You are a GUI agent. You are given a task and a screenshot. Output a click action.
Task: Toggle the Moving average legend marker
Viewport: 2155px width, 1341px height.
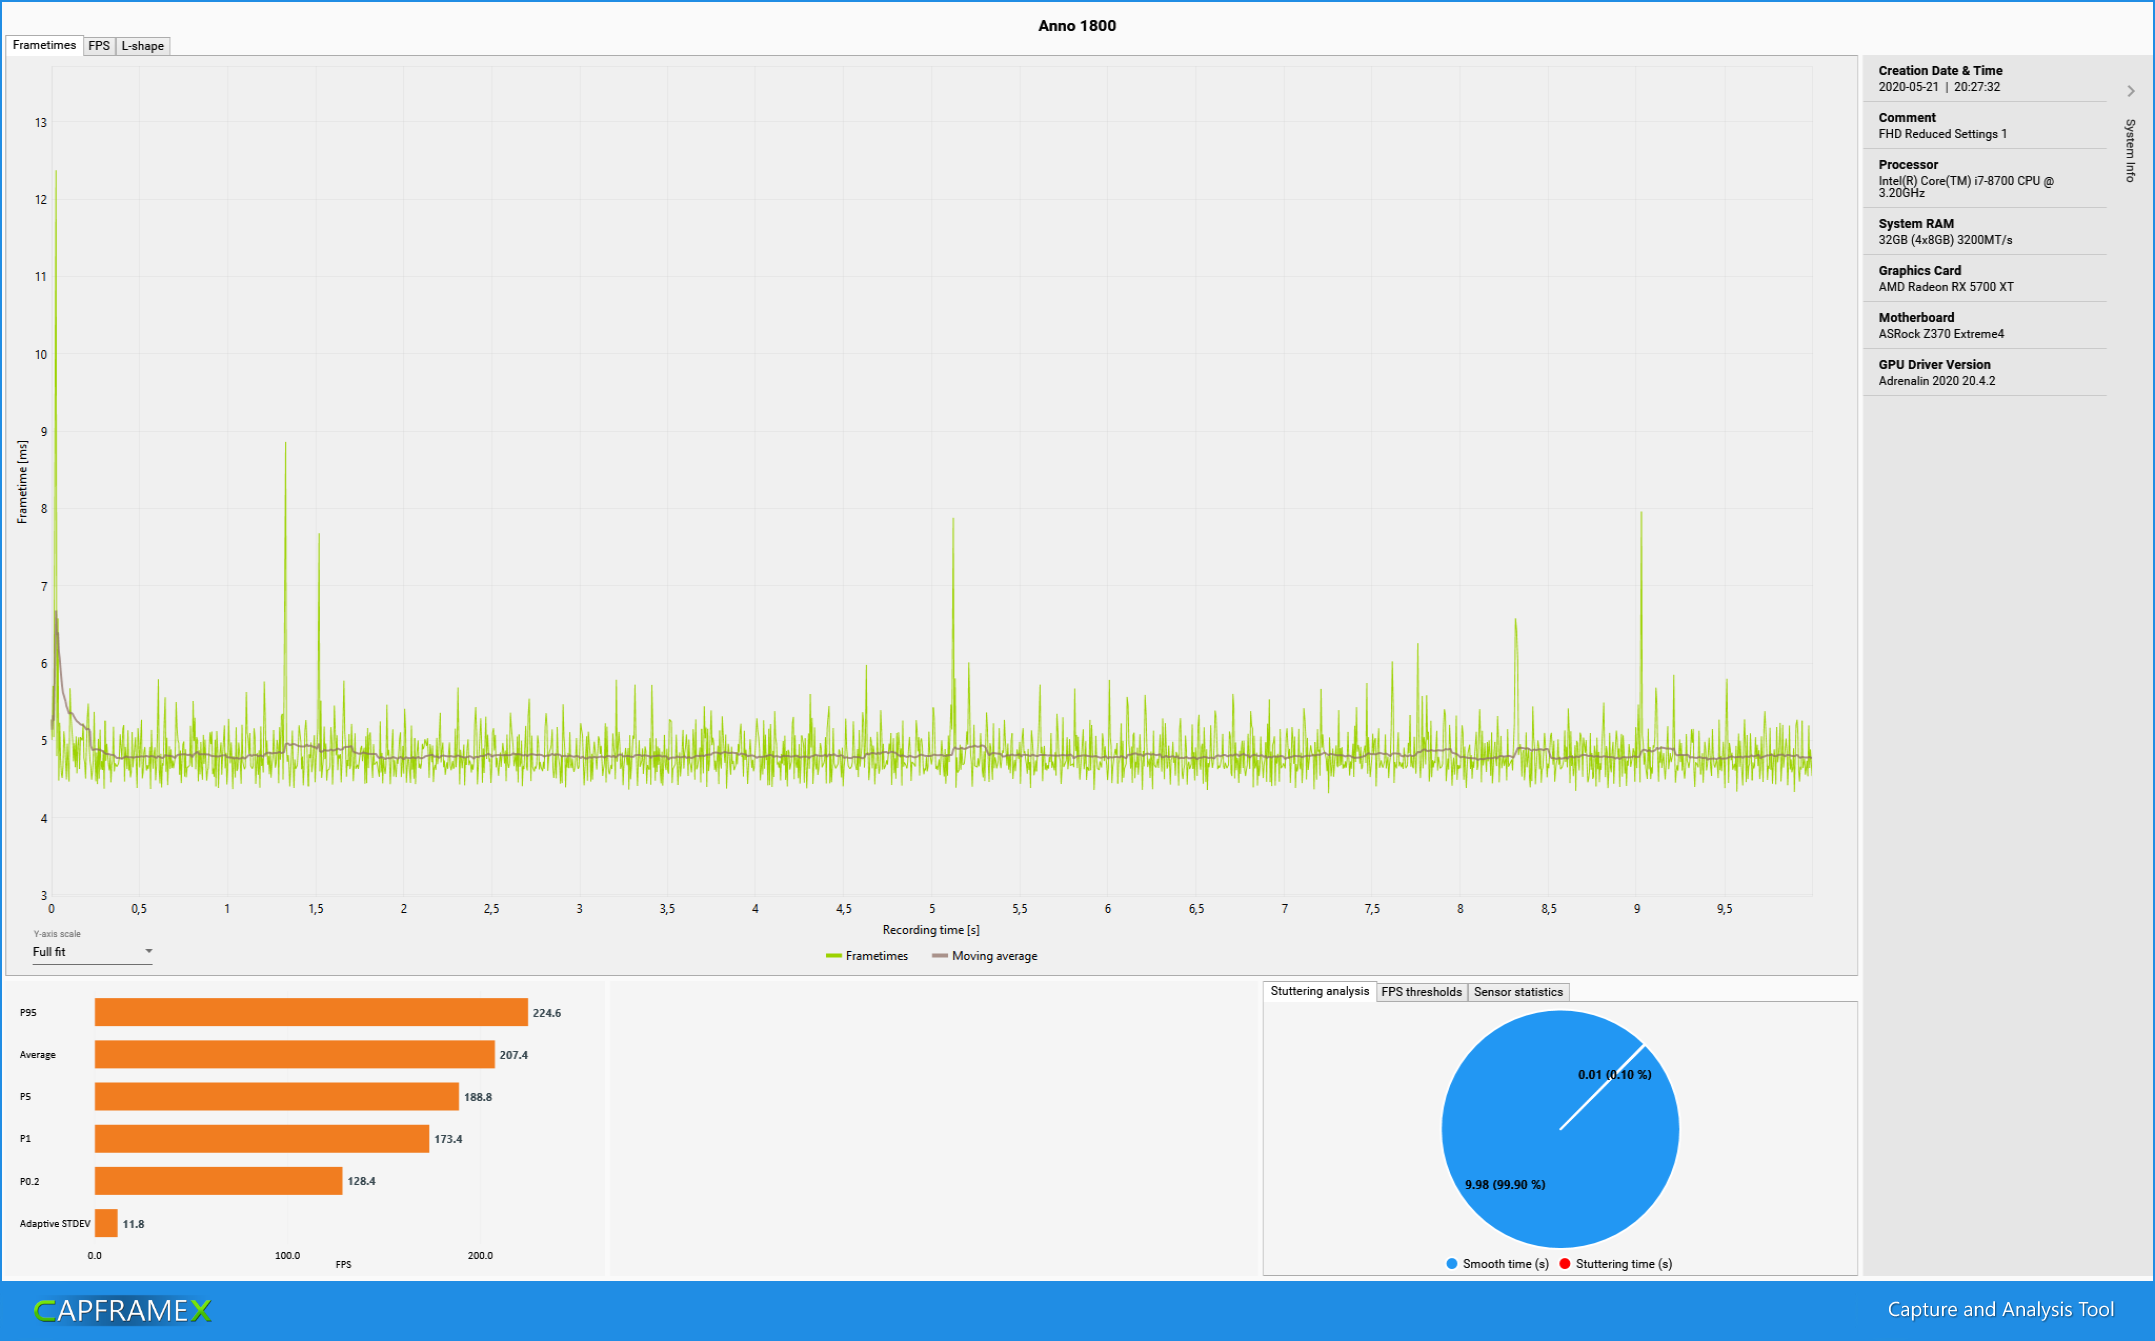[939, 956]
